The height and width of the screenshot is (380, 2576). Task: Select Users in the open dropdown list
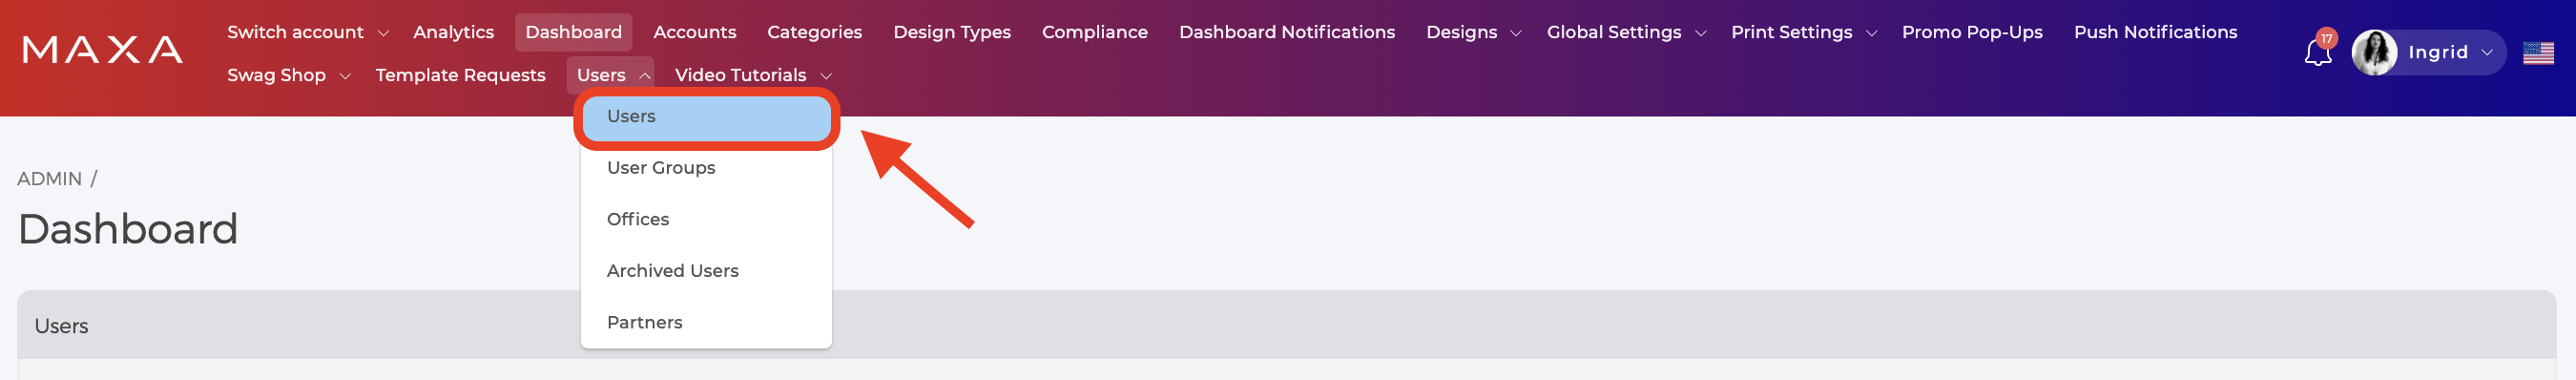pos(706,117)
